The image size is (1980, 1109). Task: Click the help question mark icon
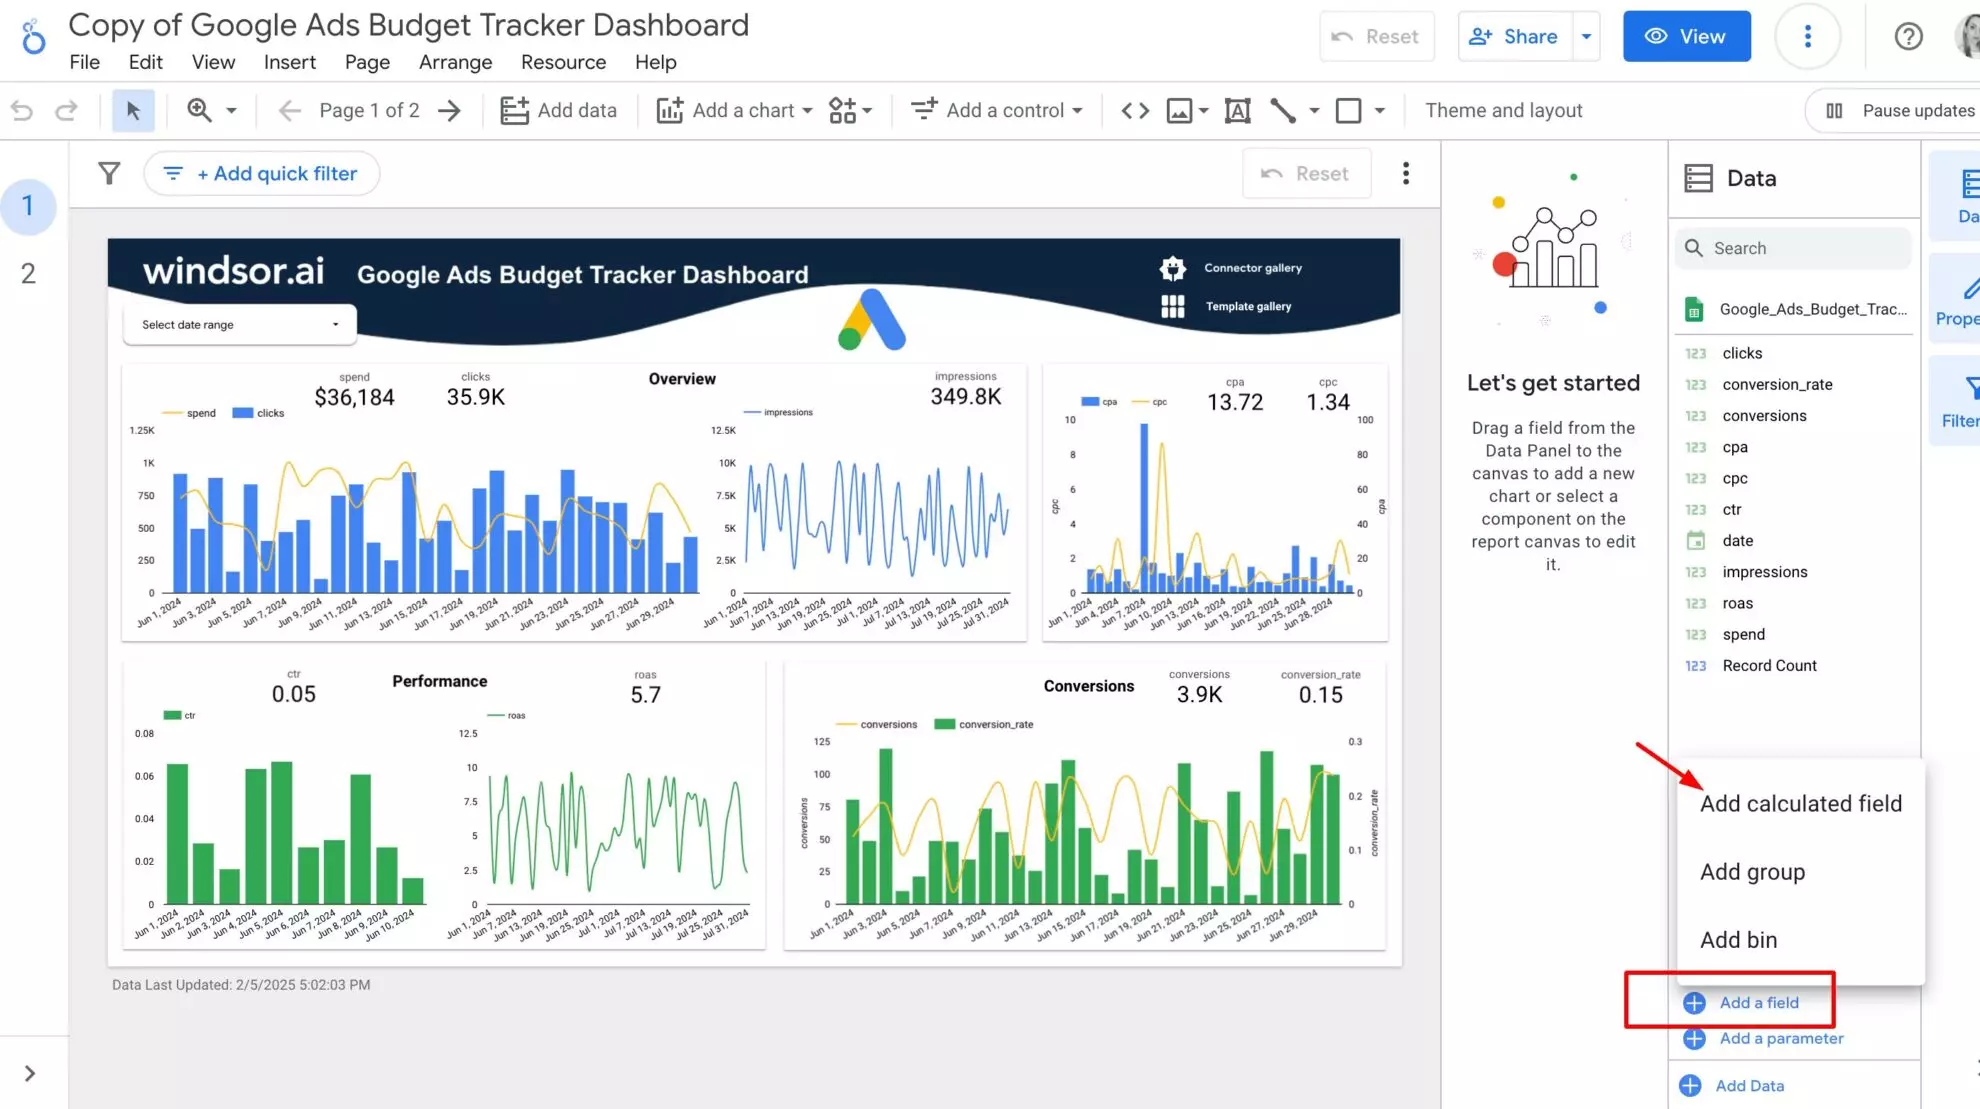pos(1909,37)
